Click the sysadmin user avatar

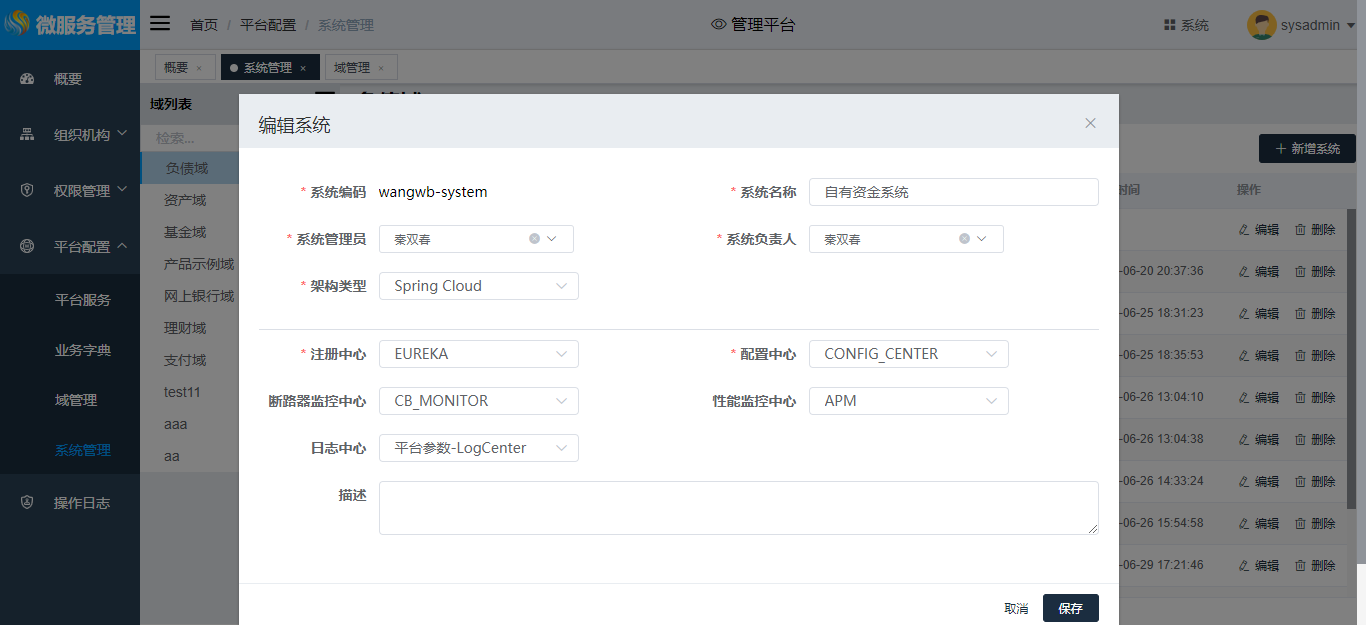1261,25
